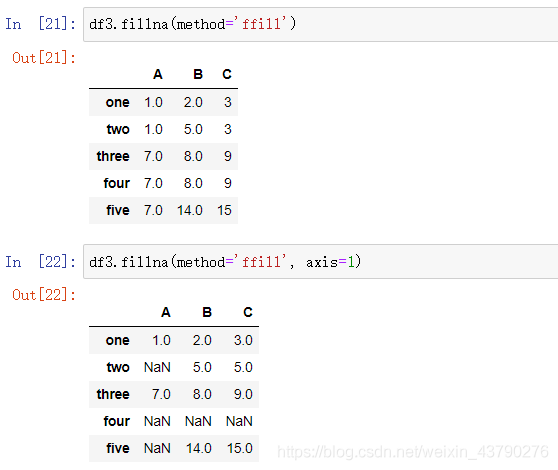Click the Out[21] output prompt
This screenshot has height=470, width=558.
pyautogui.click(x=44, y=58)
